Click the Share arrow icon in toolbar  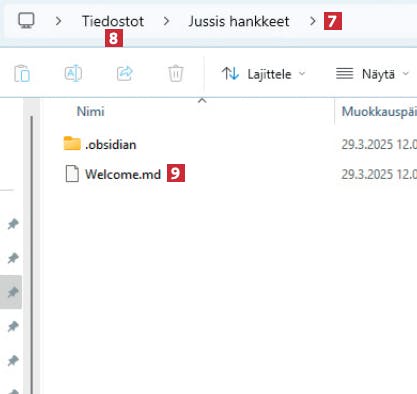tap(125, 73)
